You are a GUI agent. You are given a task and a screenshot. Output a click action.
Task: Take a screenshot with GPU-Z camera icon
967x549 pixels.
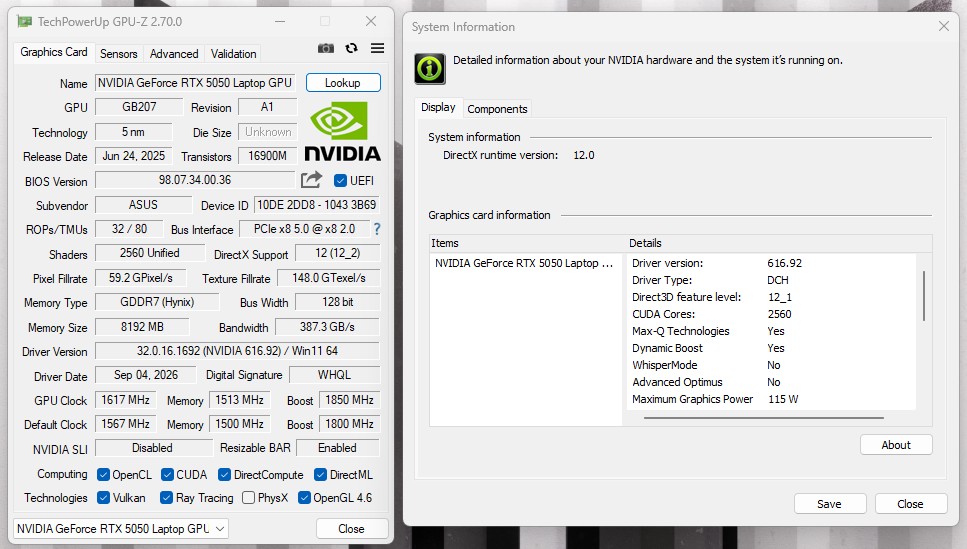coord(326,48)
